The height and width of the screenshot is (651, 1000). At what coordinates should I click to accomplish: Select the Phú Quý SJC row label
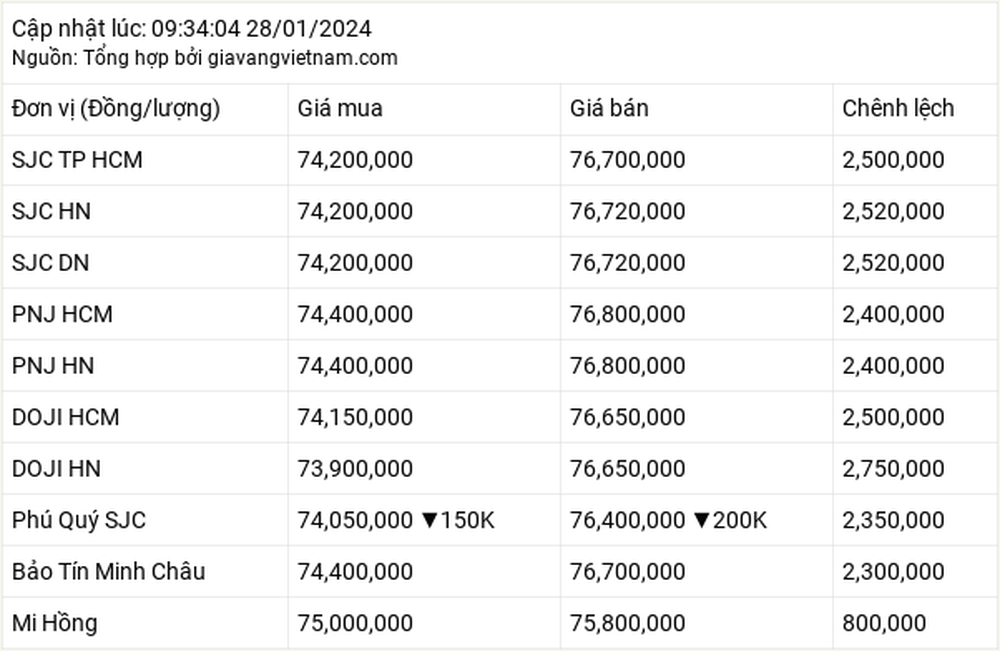pos(79,521)
